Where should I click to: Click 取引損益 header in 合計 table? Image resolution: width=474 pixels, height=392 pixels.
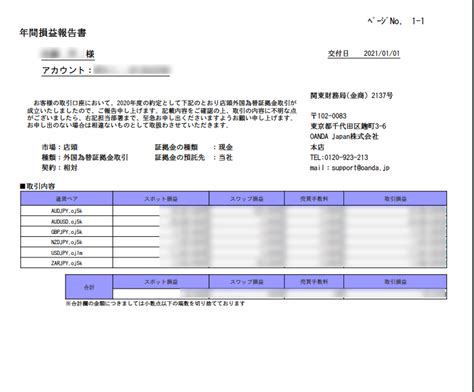pos(395,282)
